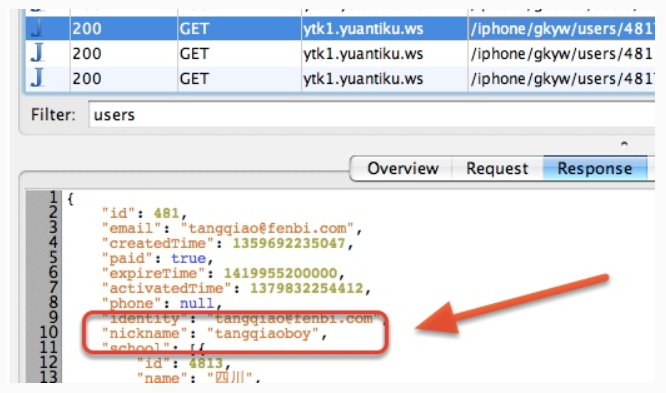666x393 pixels.
Task: Click the JSON icon in the highlighted request row
Action: (x=37, y=28)
